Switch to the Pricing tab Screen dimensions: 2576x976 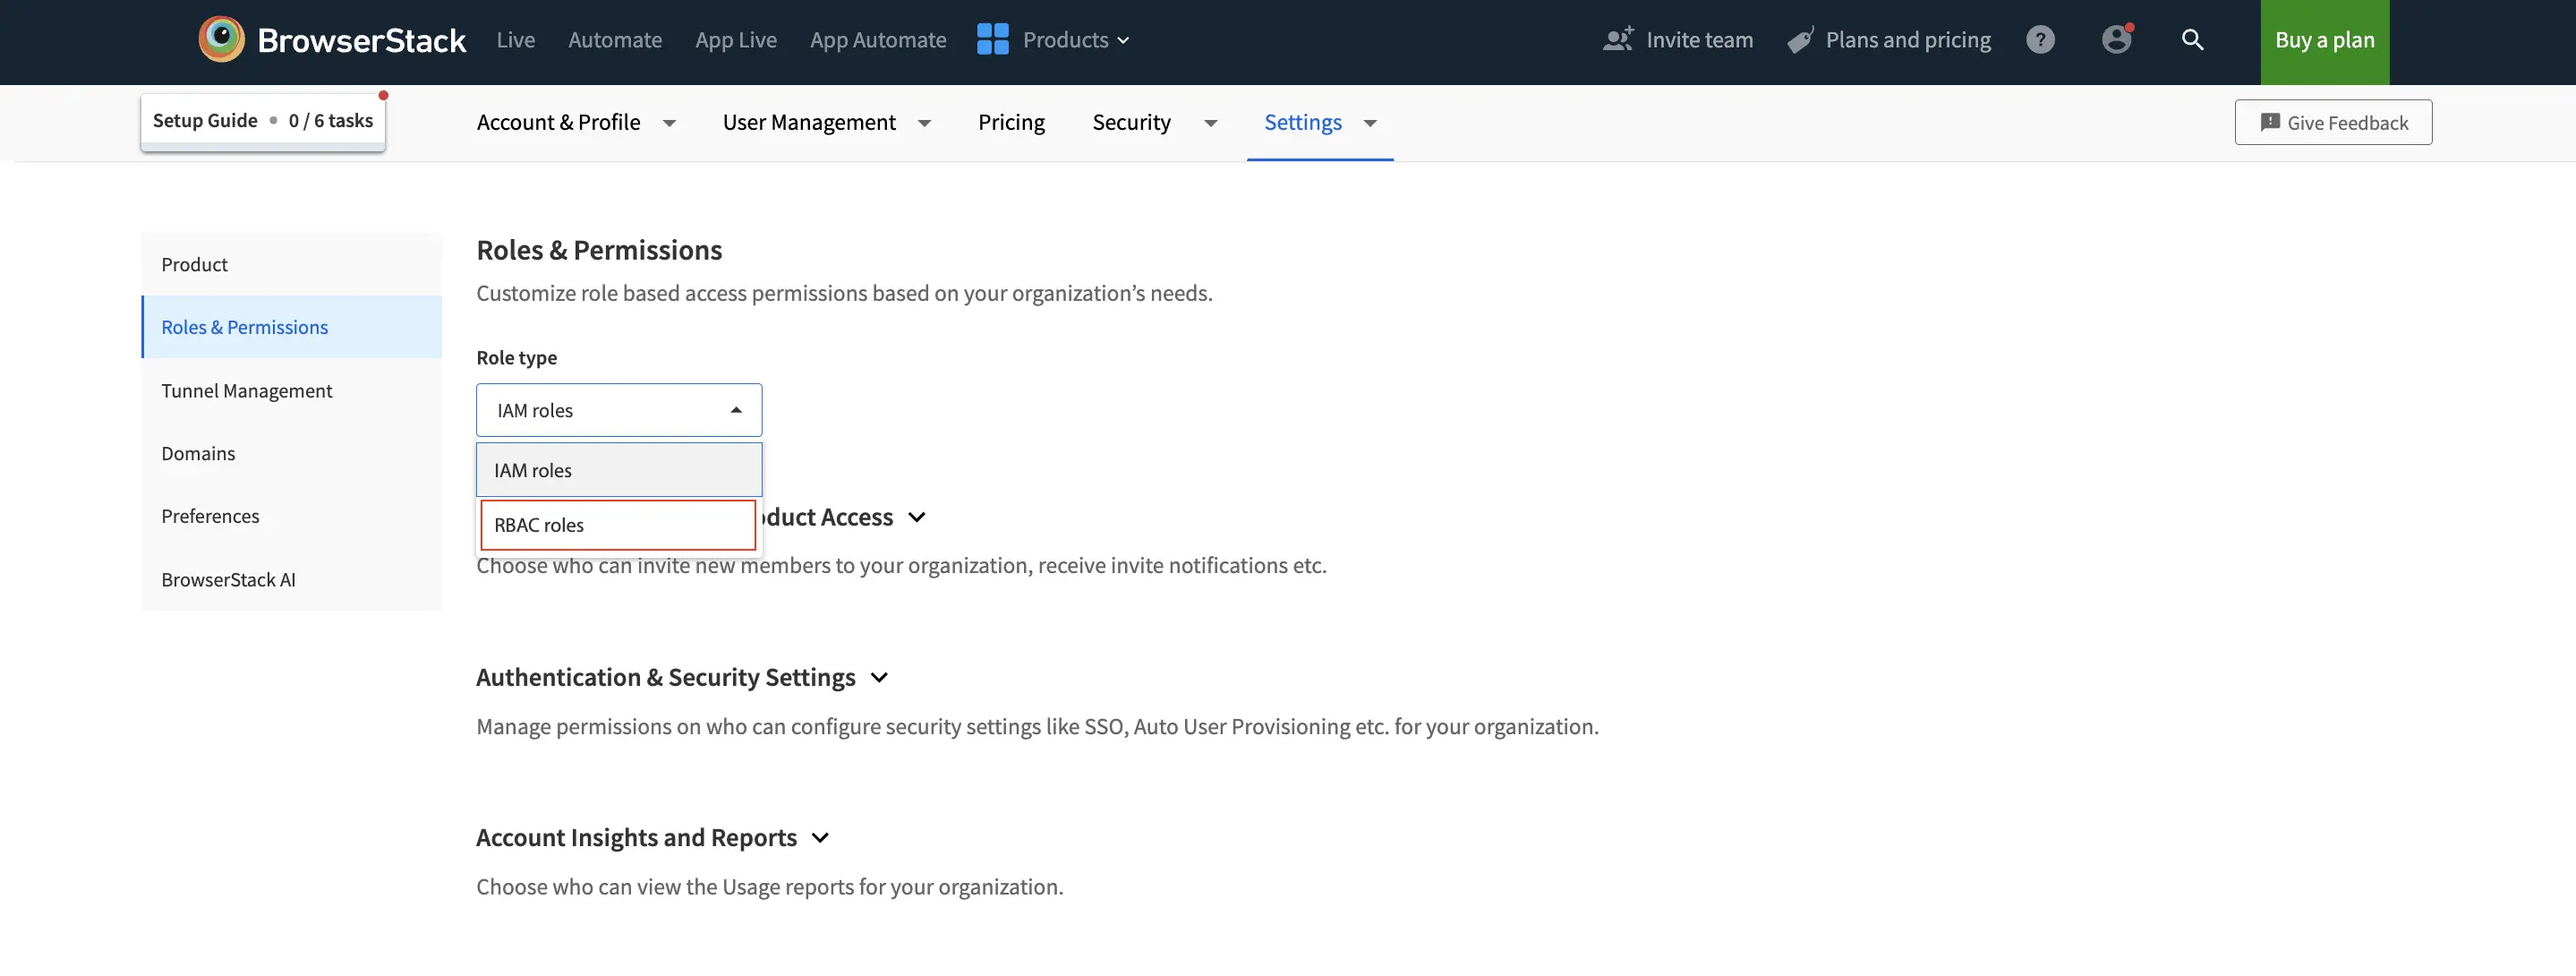[1011, 122]
